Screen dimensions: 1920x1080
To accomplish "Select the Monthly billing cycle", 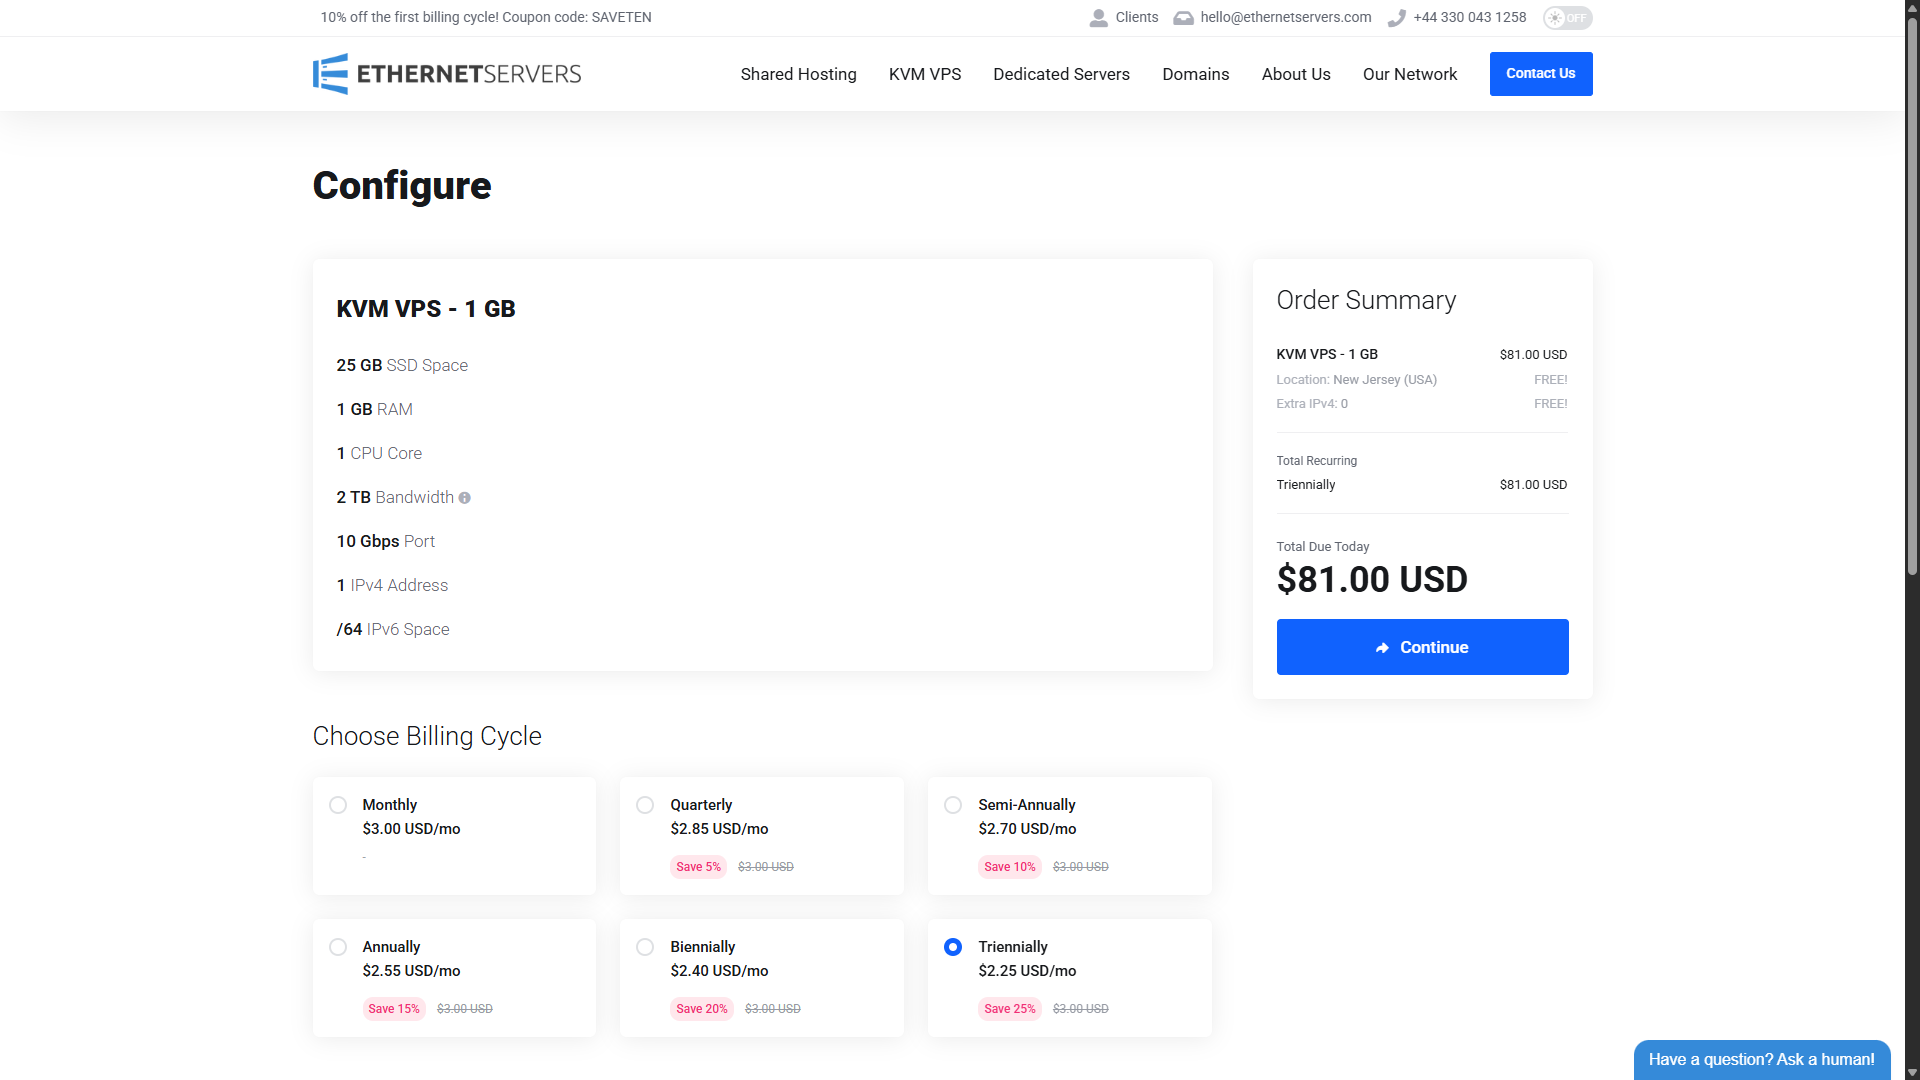I will tap(338, 805).
